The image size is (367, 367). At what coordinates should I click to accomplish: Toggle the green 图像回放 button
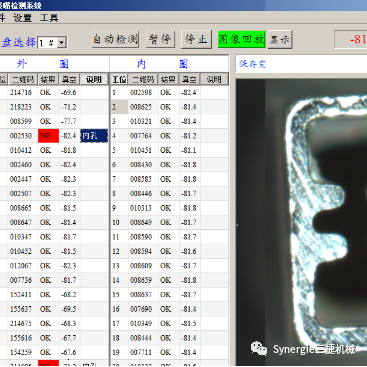[x=241, y=39]
